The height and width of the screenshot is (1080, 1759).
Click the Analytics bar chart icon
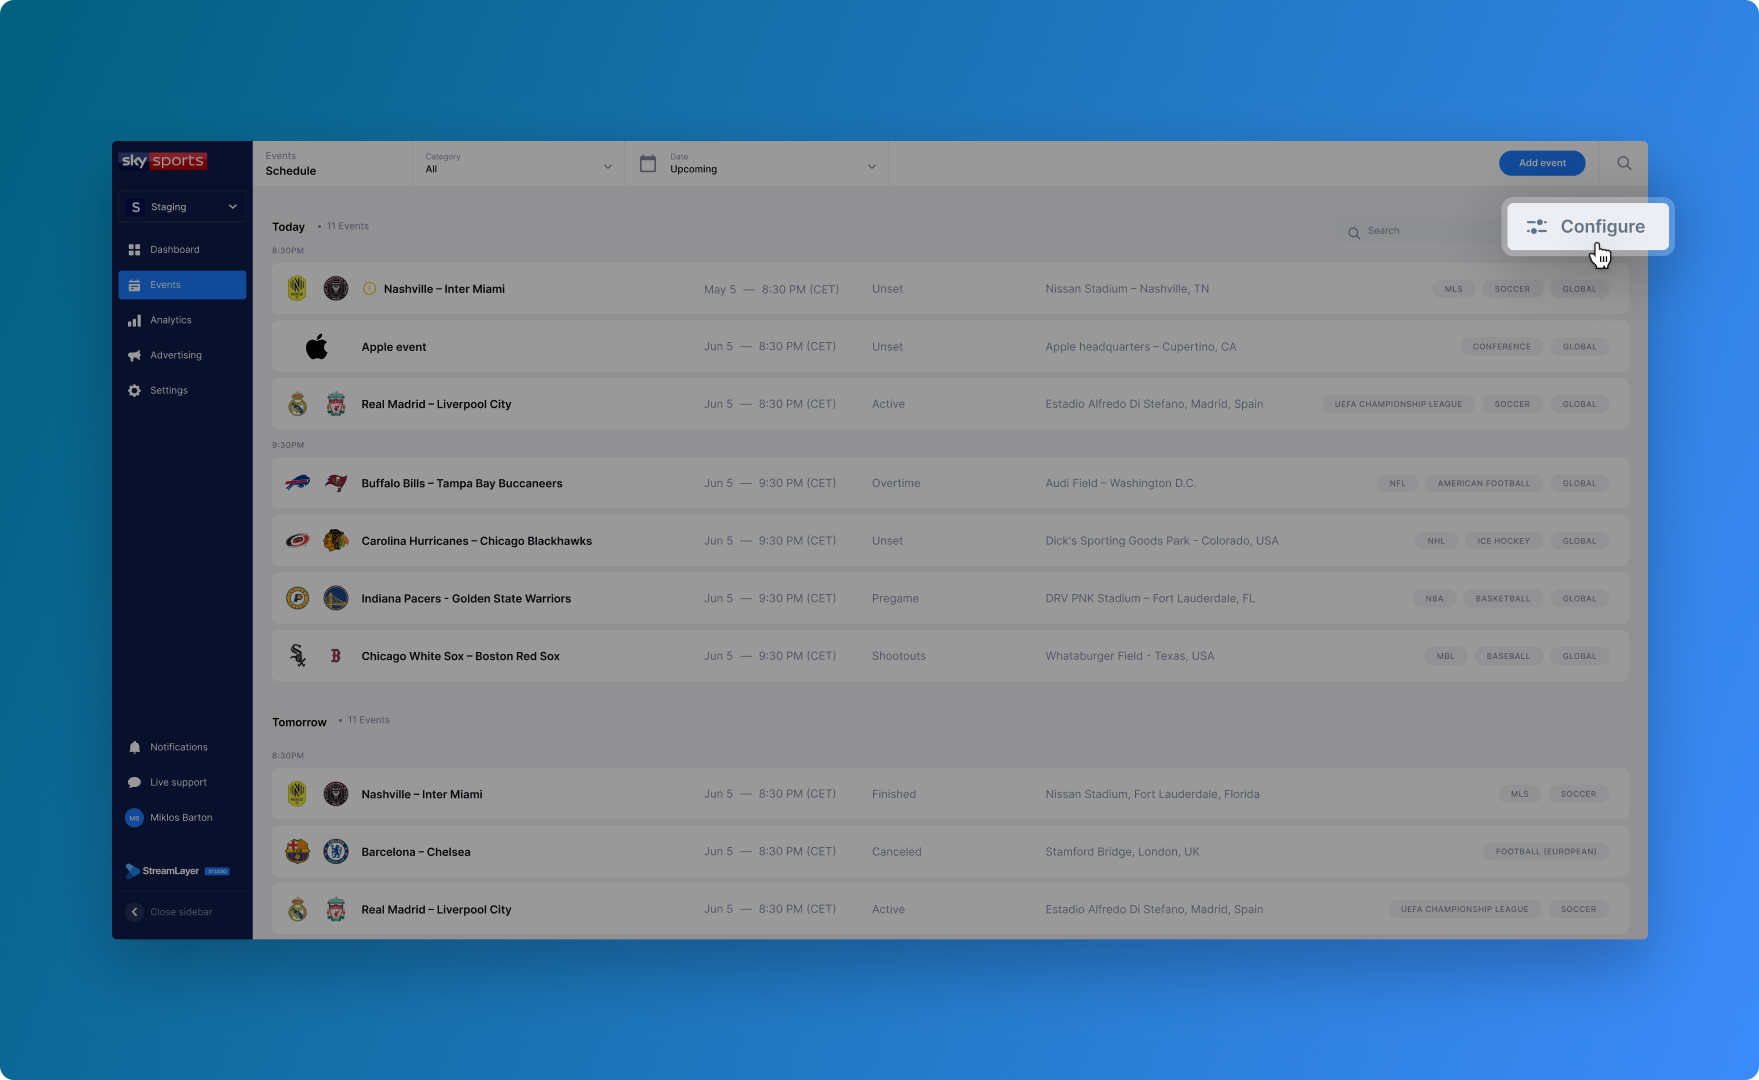pos(134,320)
